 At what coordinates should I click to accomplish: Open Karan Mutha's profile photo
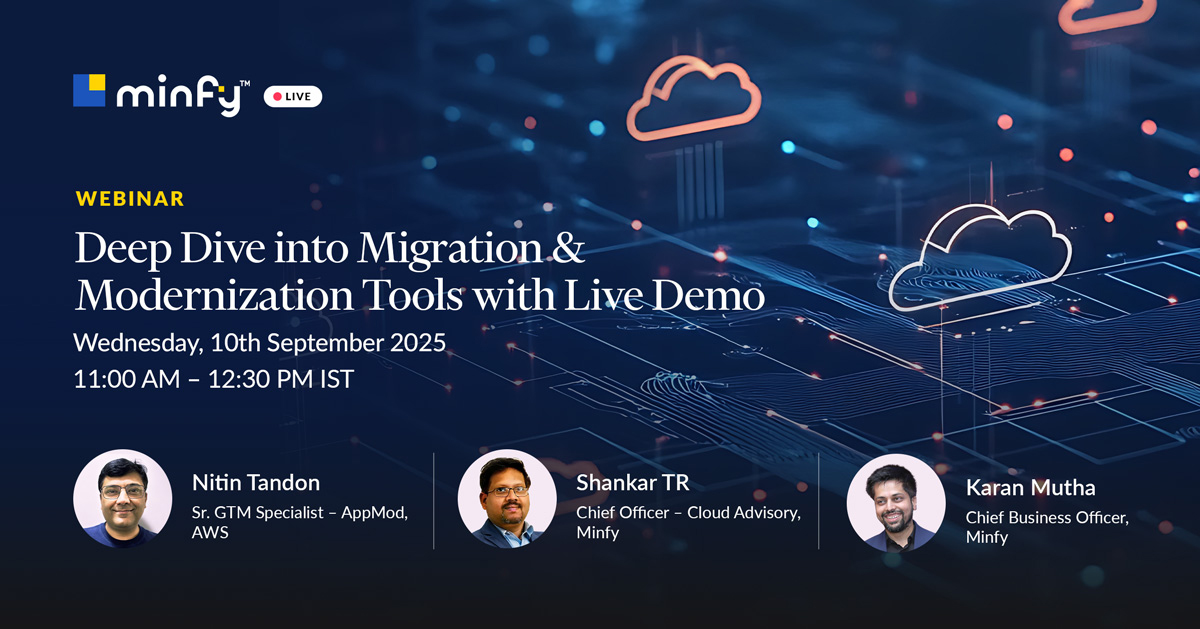(895, 502)
